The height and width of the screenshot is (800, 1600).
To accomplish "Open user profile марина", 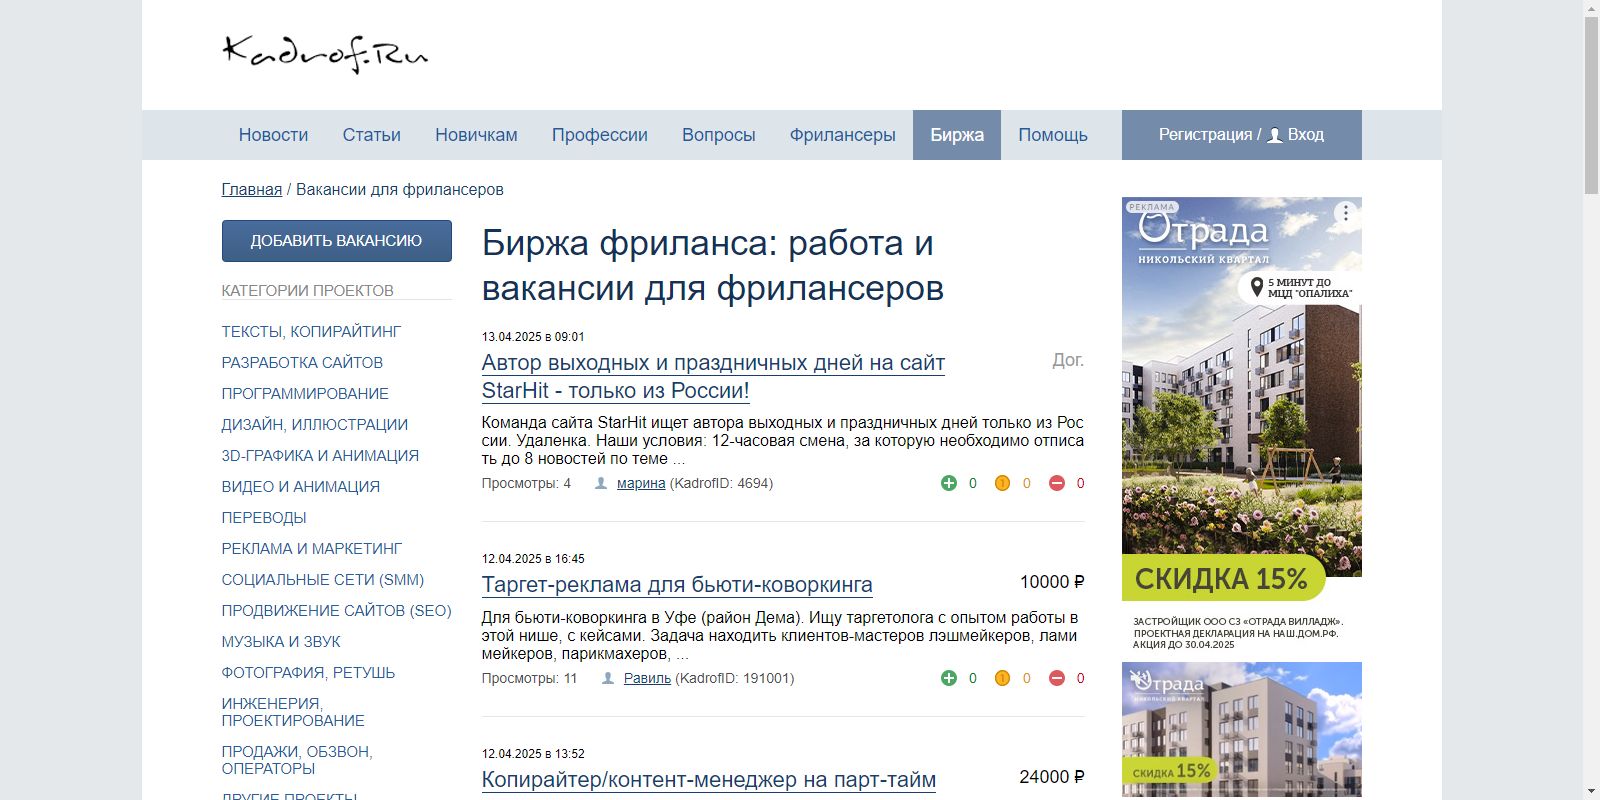I will [641, 483].
